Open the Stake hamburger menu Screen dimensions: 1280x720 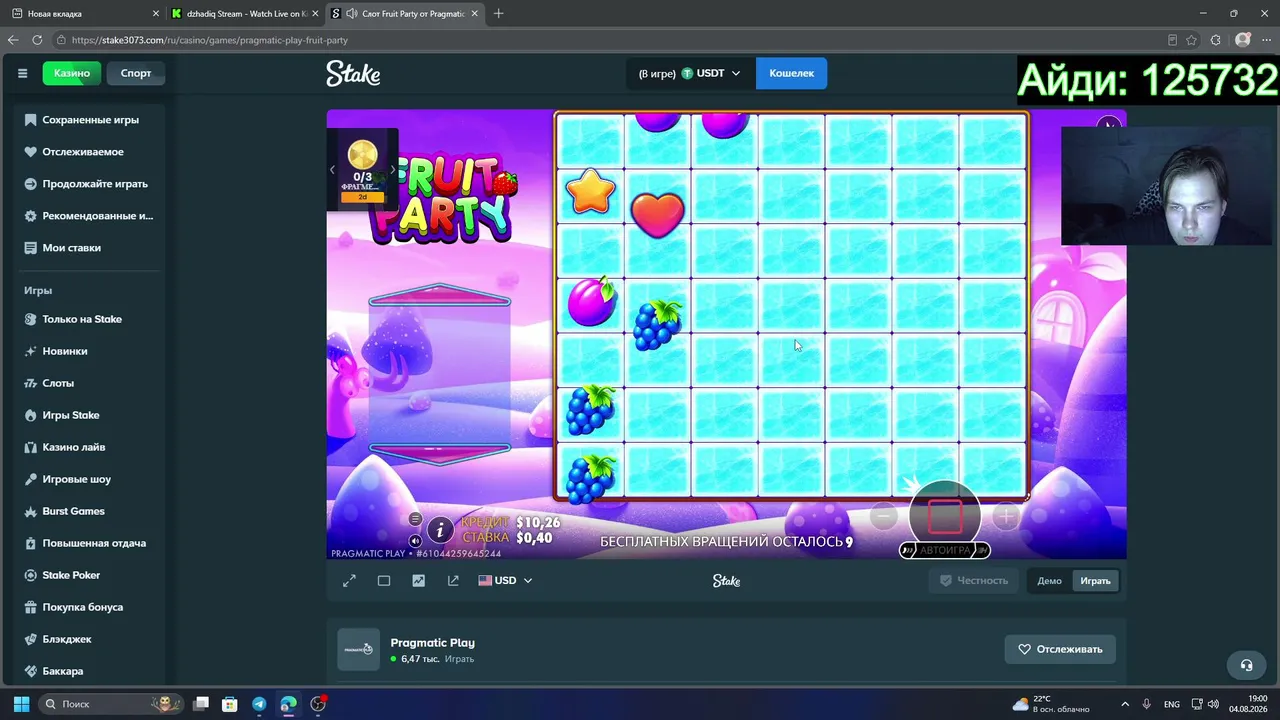click(22, 73)
